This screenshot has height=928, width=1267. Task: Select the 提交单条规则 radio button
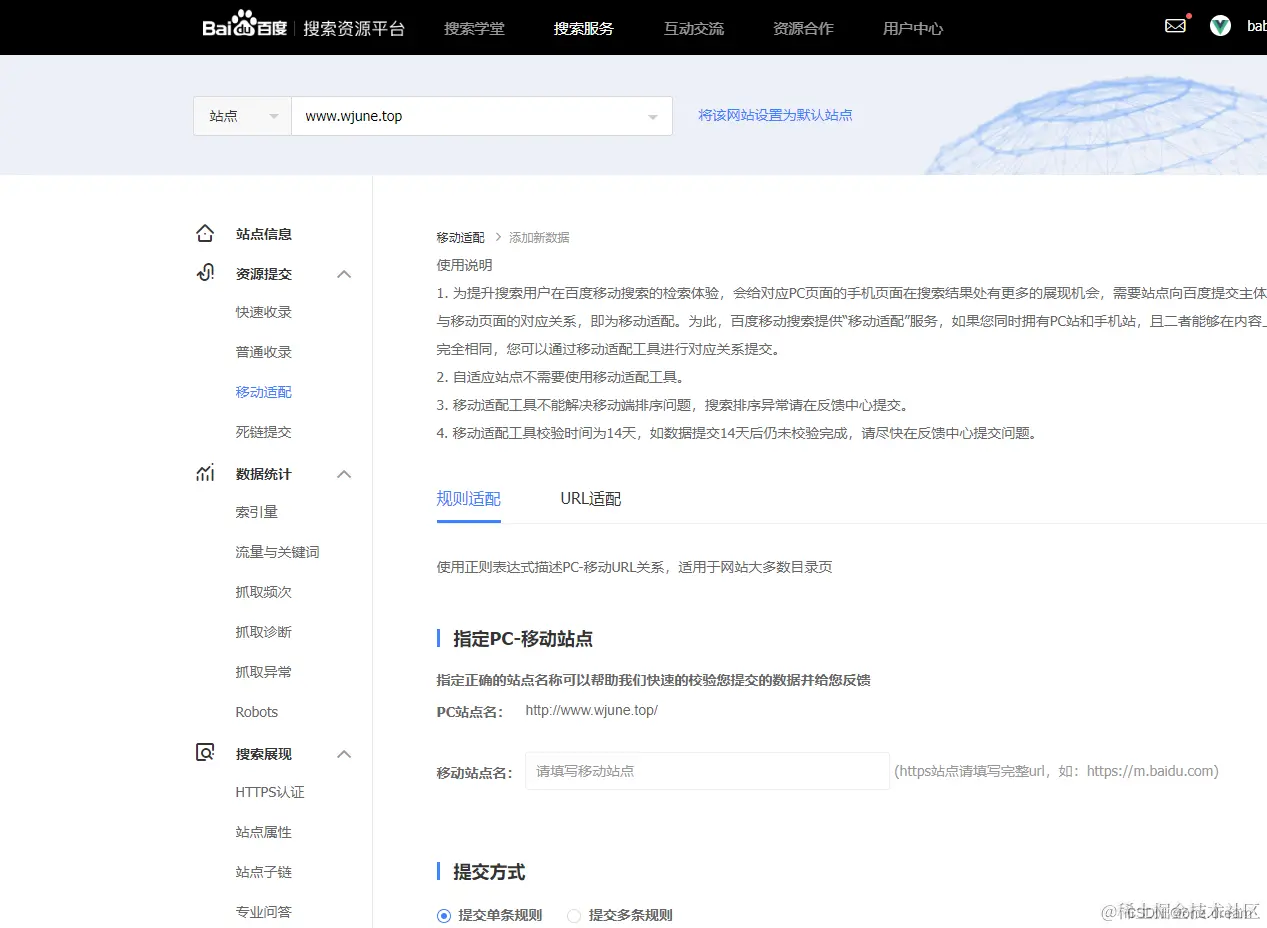[443, 915]
